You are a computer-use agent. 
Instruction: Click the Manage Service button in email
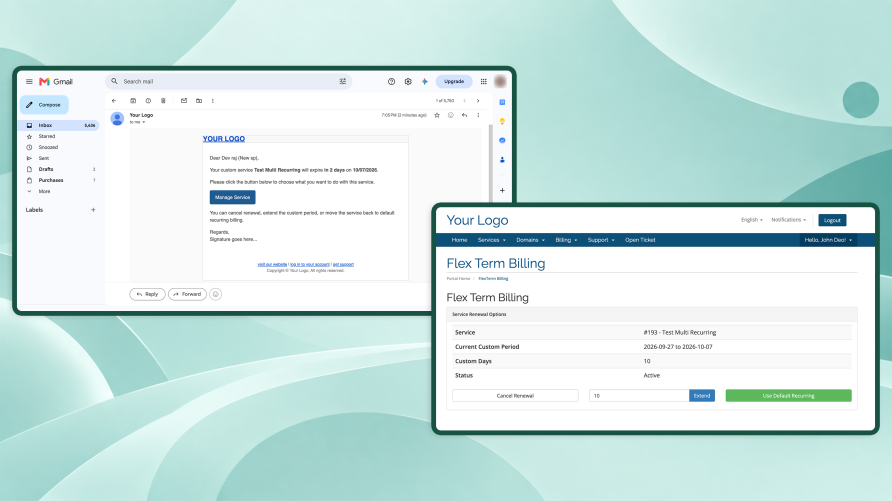(x=232, y=197)
